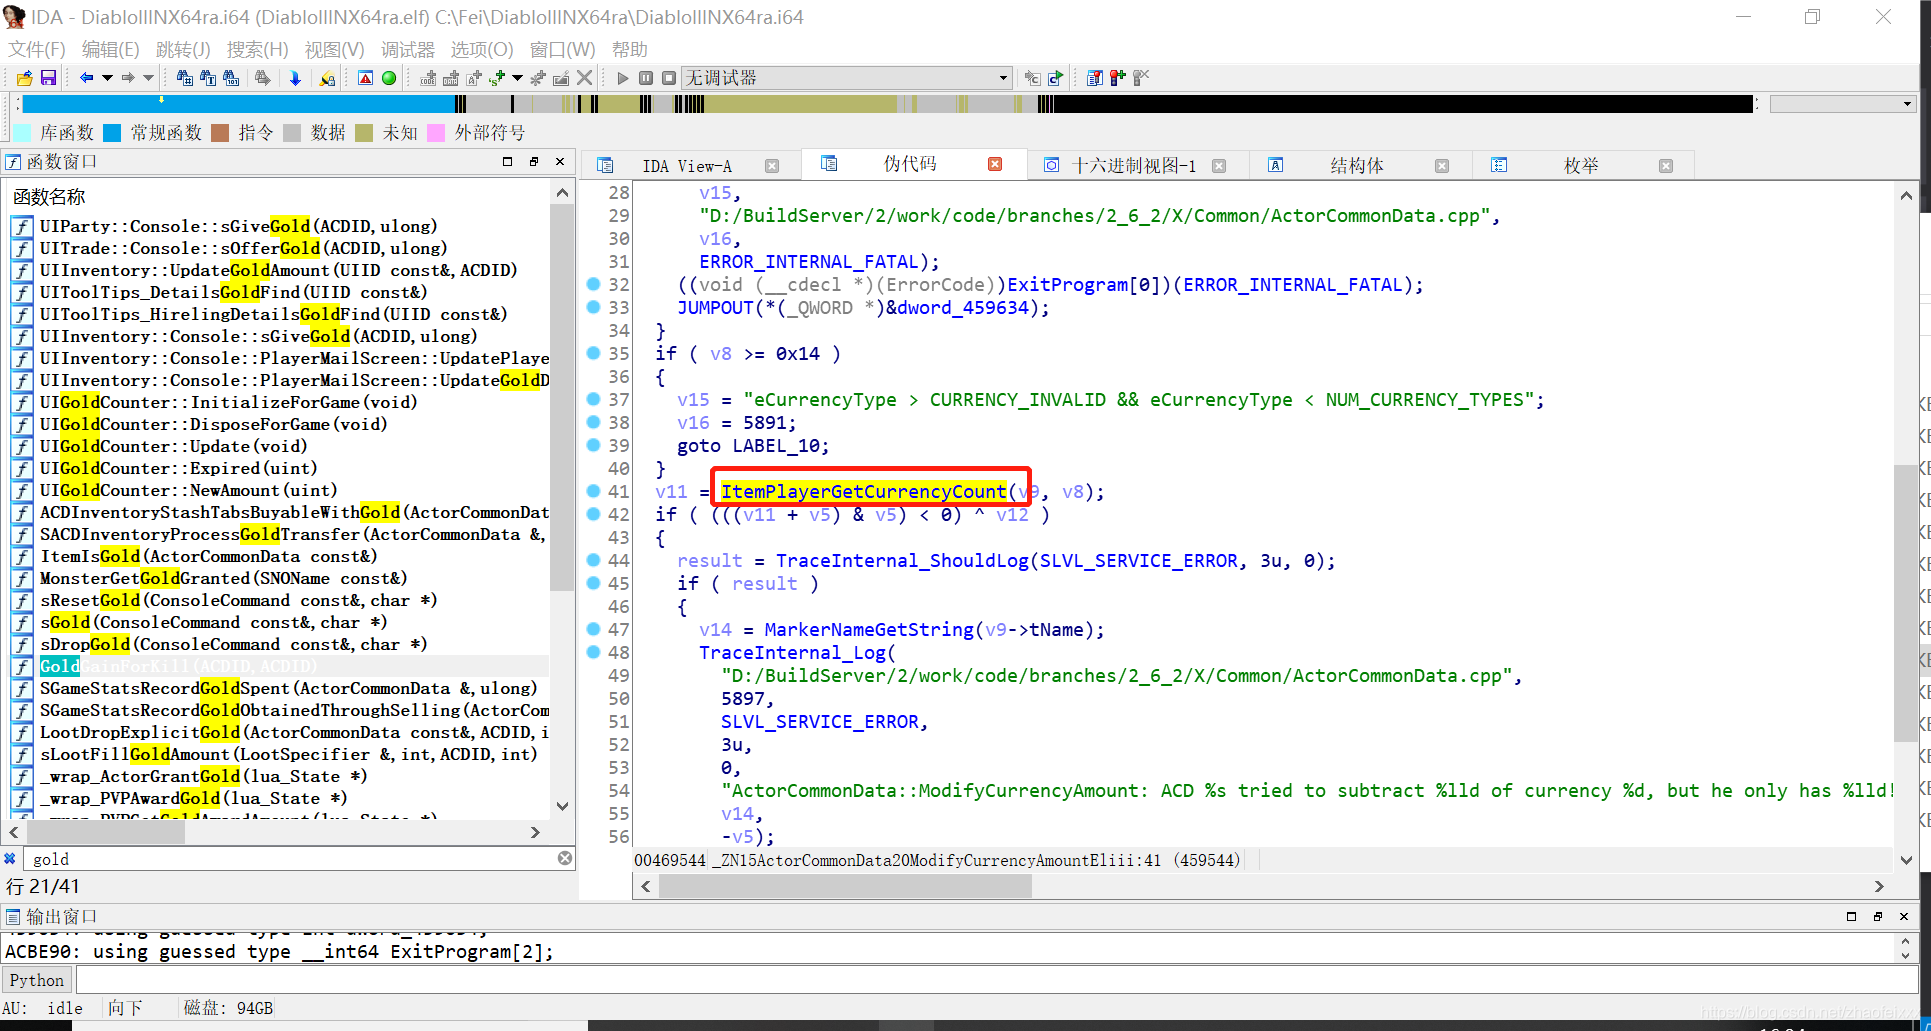1931x1031 pixels.
Task: Click the Python command line button
Action: click(37, 980)
